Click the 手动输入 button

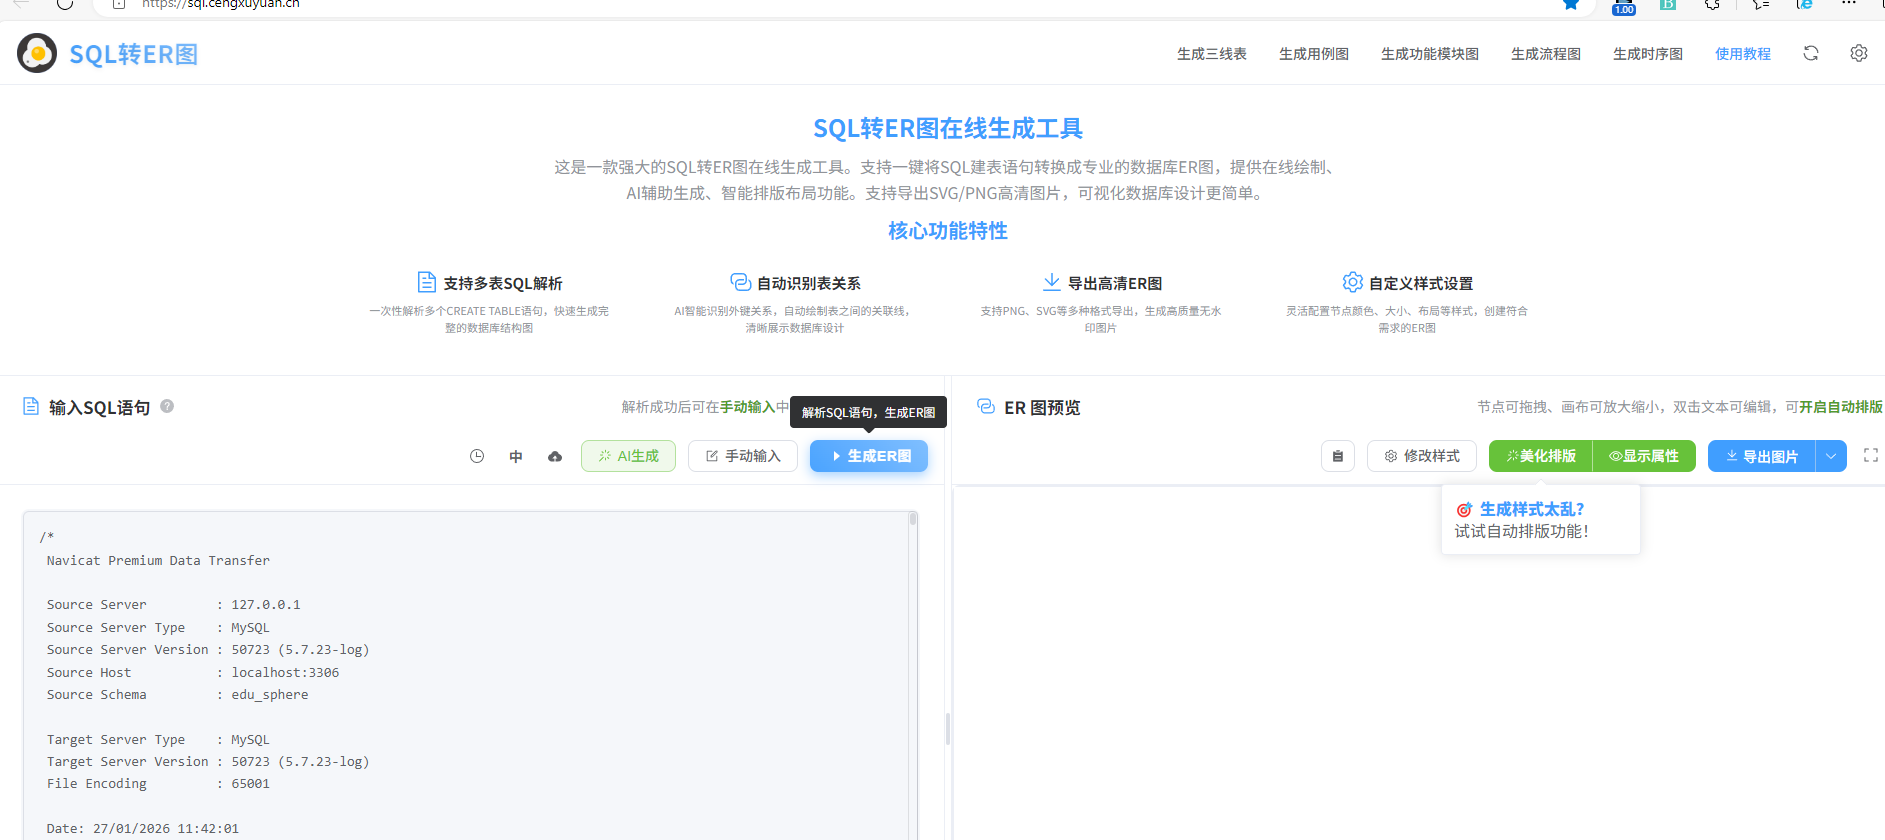[742, 456]
